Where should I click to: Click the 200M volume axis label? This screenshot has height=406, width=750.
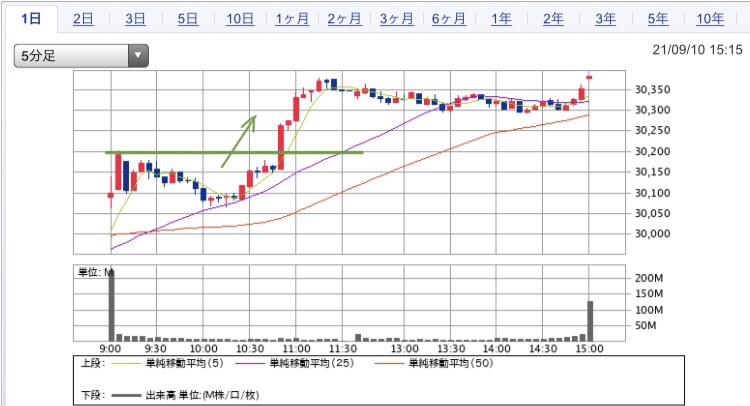tap(649, 278)
